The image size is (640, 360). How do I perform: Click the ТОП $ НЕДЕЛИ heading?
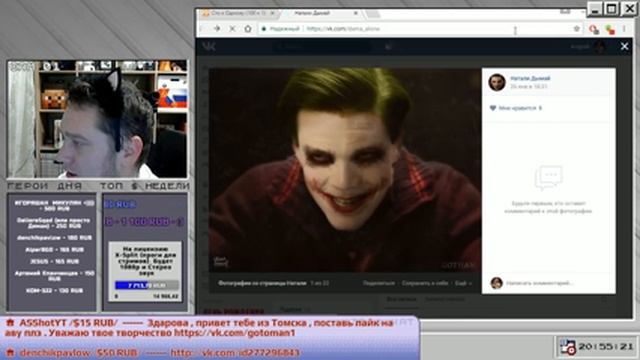click(x=145, y=186)
